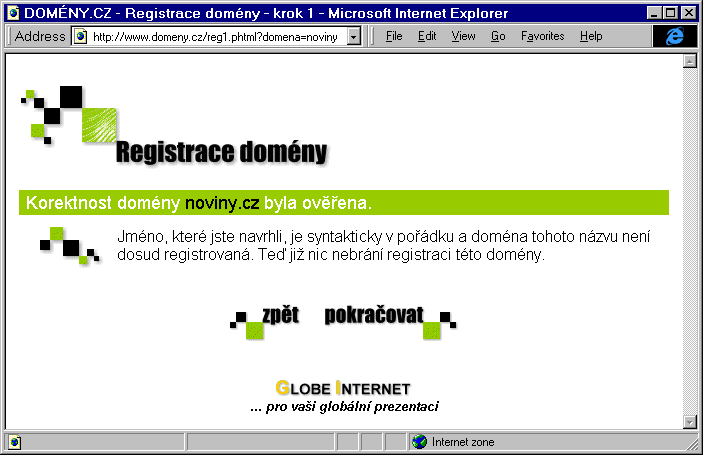This screenshot has width=703, height=455.
Task: Open the Edit menu
Action: coord(427,36)
